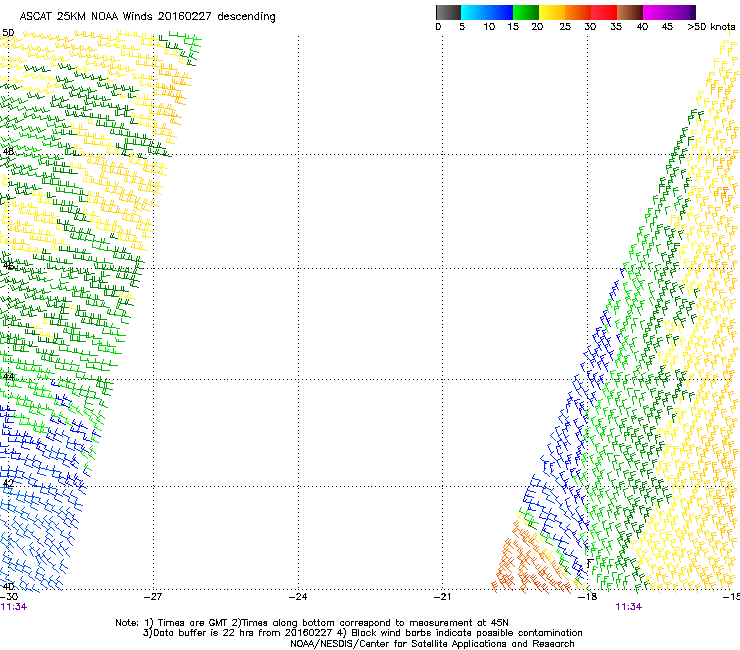Click the lone black wind barb near -18
740x650 pixels.
tap(590, 563)
